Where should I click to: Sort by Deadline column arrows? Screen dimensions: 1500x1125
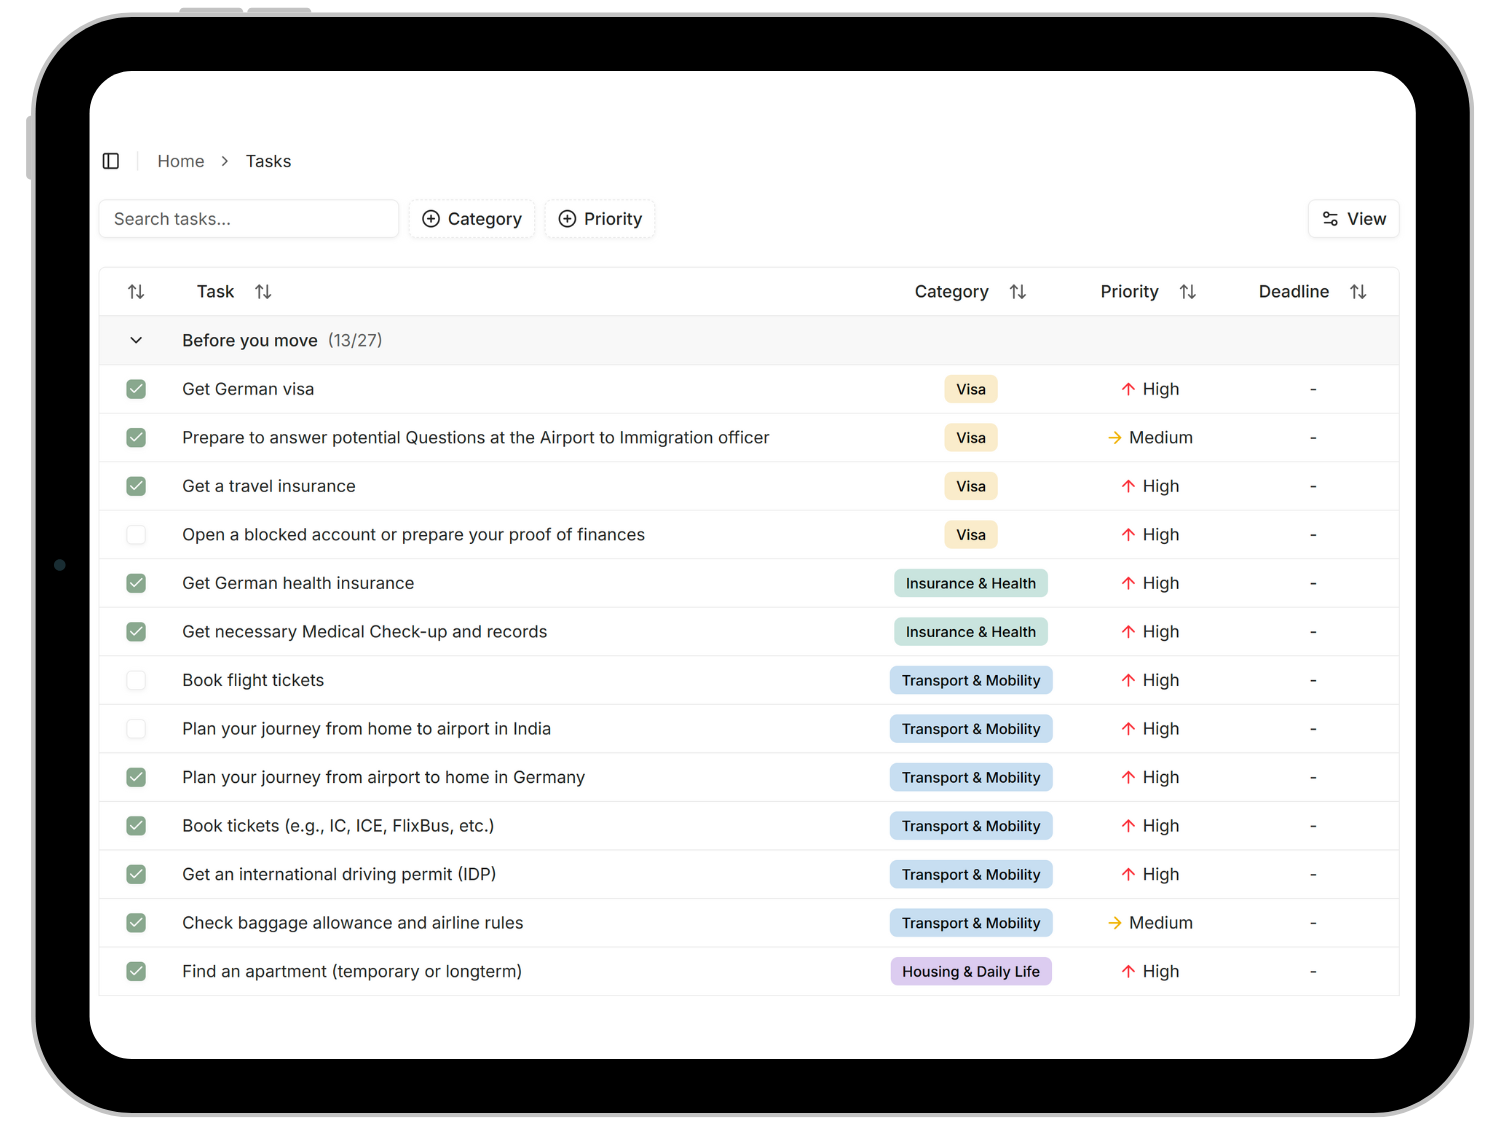pos(1358,292)
